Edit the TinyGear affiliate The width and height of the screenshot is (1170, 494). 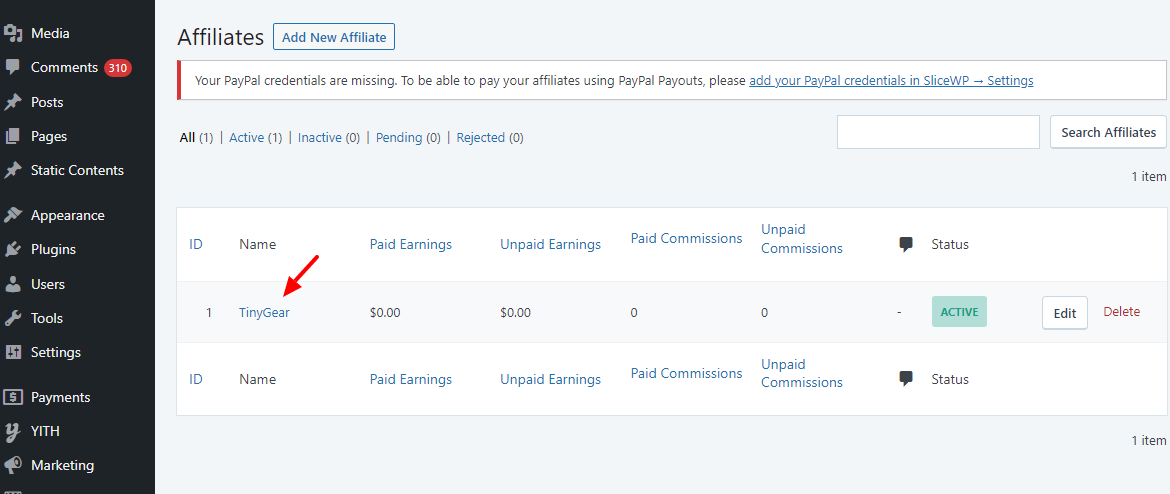click(1064, 313)
